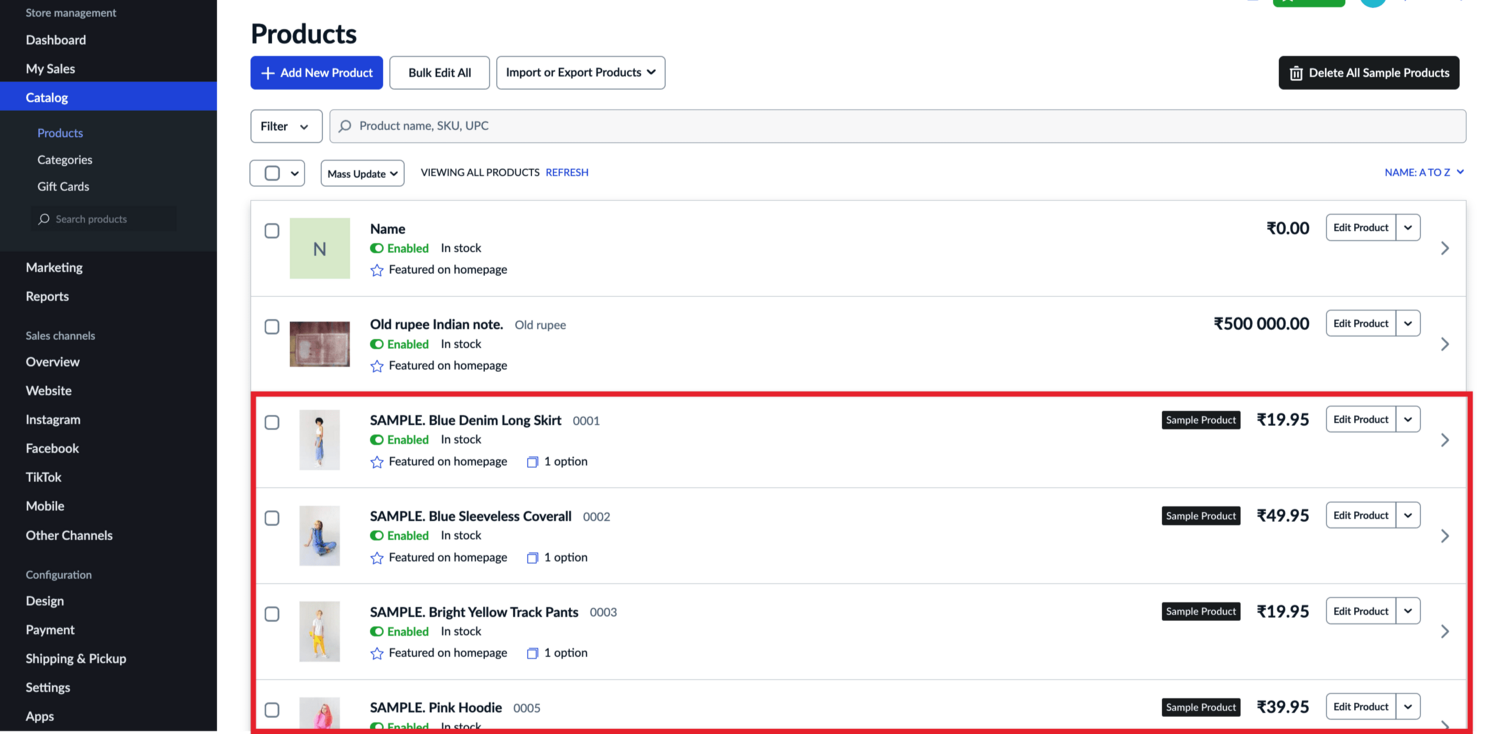Click star icon on Bright Yellow Track Pants
The image size is (1500, 734).
(377, 654)
